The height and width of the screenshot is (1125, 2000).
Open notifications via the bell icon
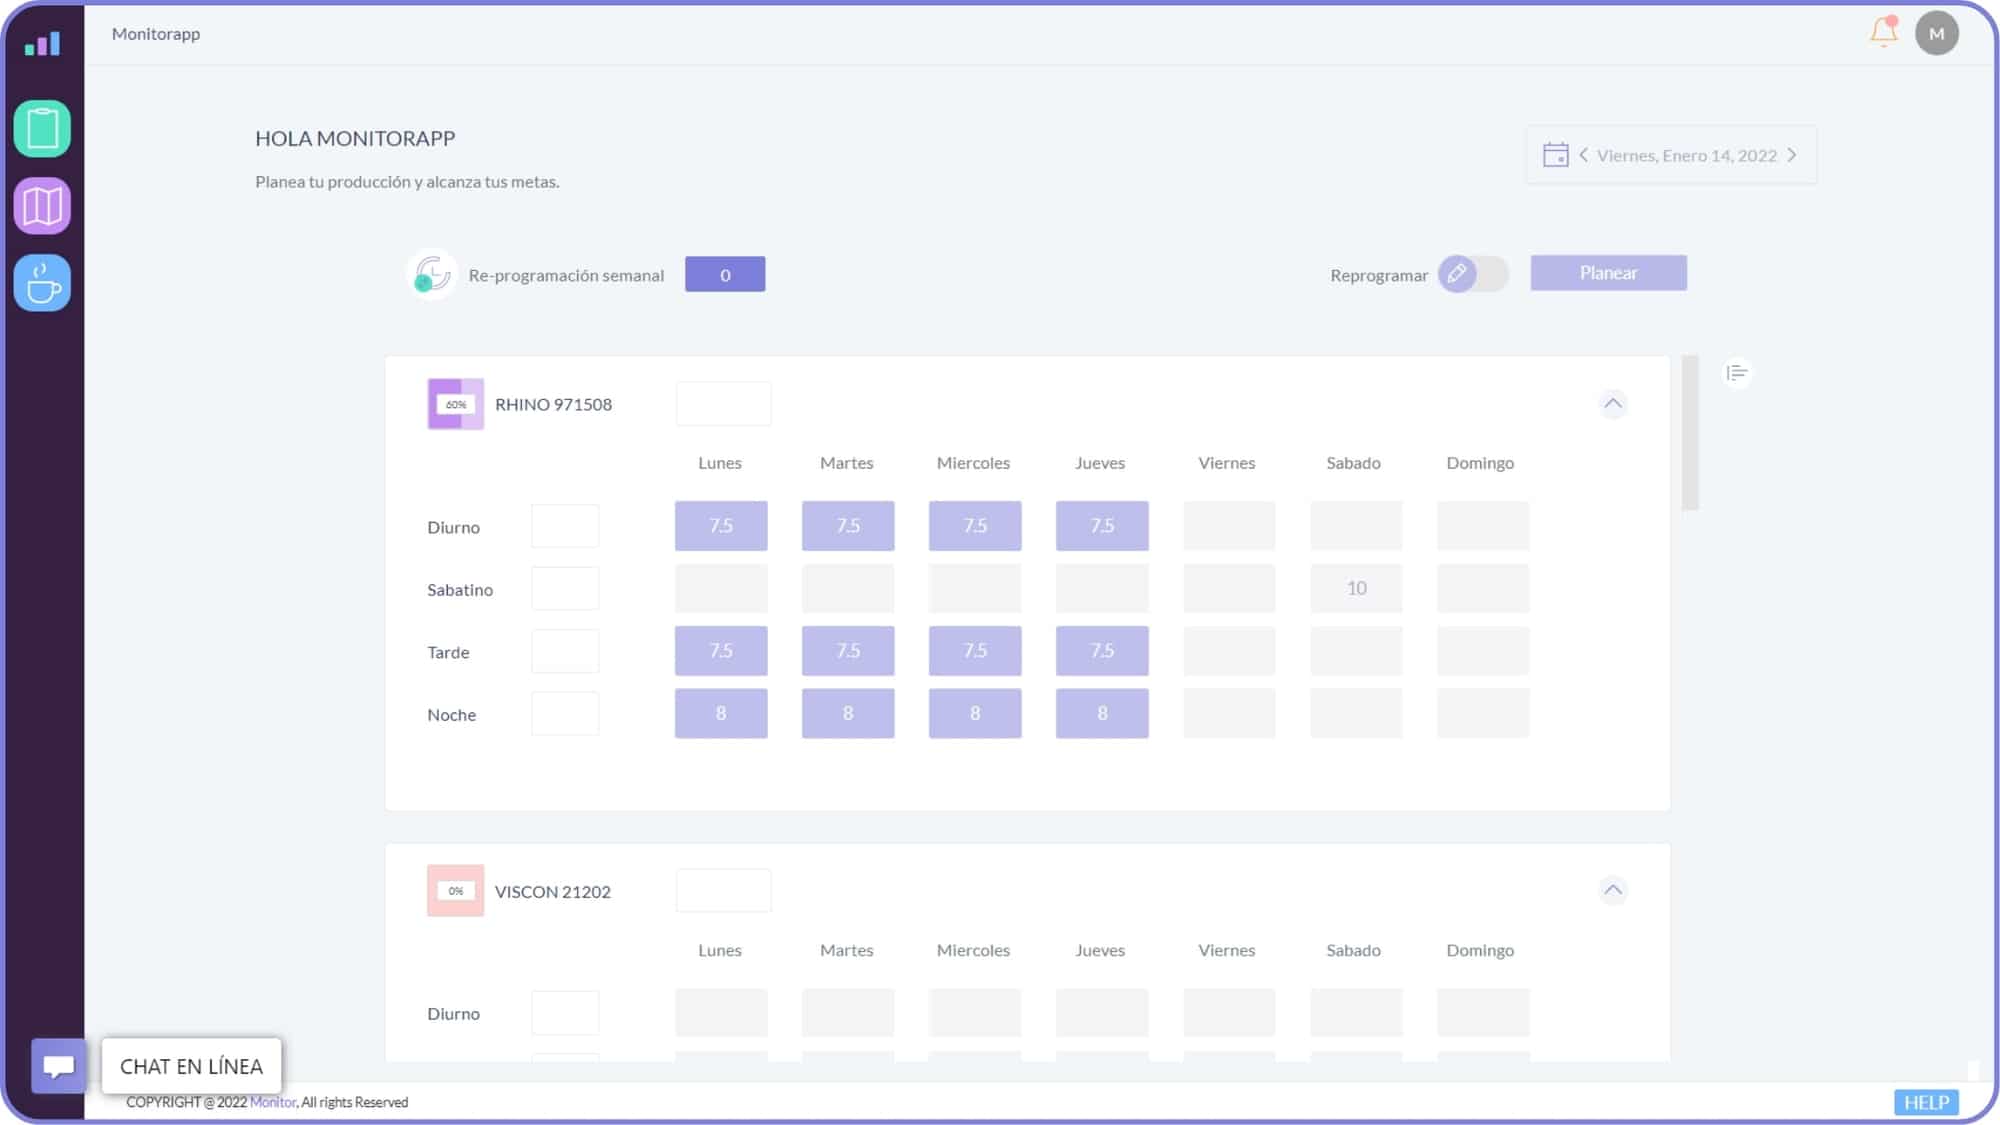[x=1883, y=33]
